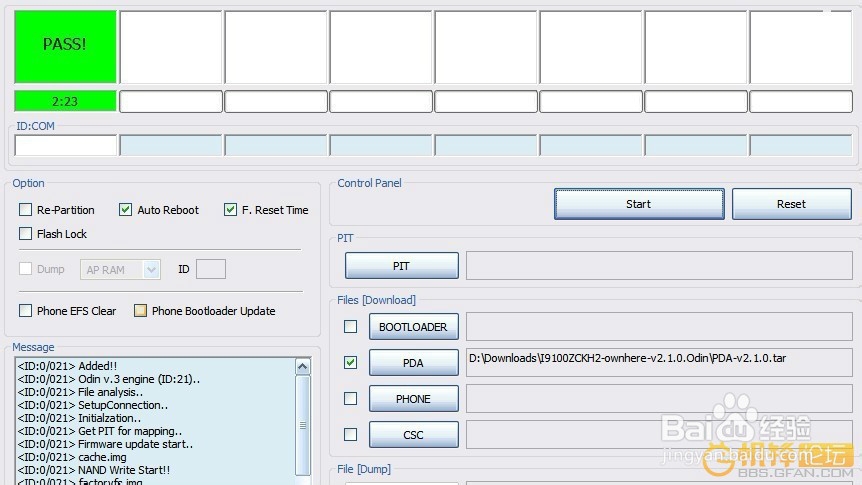This screenshot has width=862, height=485.
Task: Click the PDA file button
Action: (x=413, y=362)
